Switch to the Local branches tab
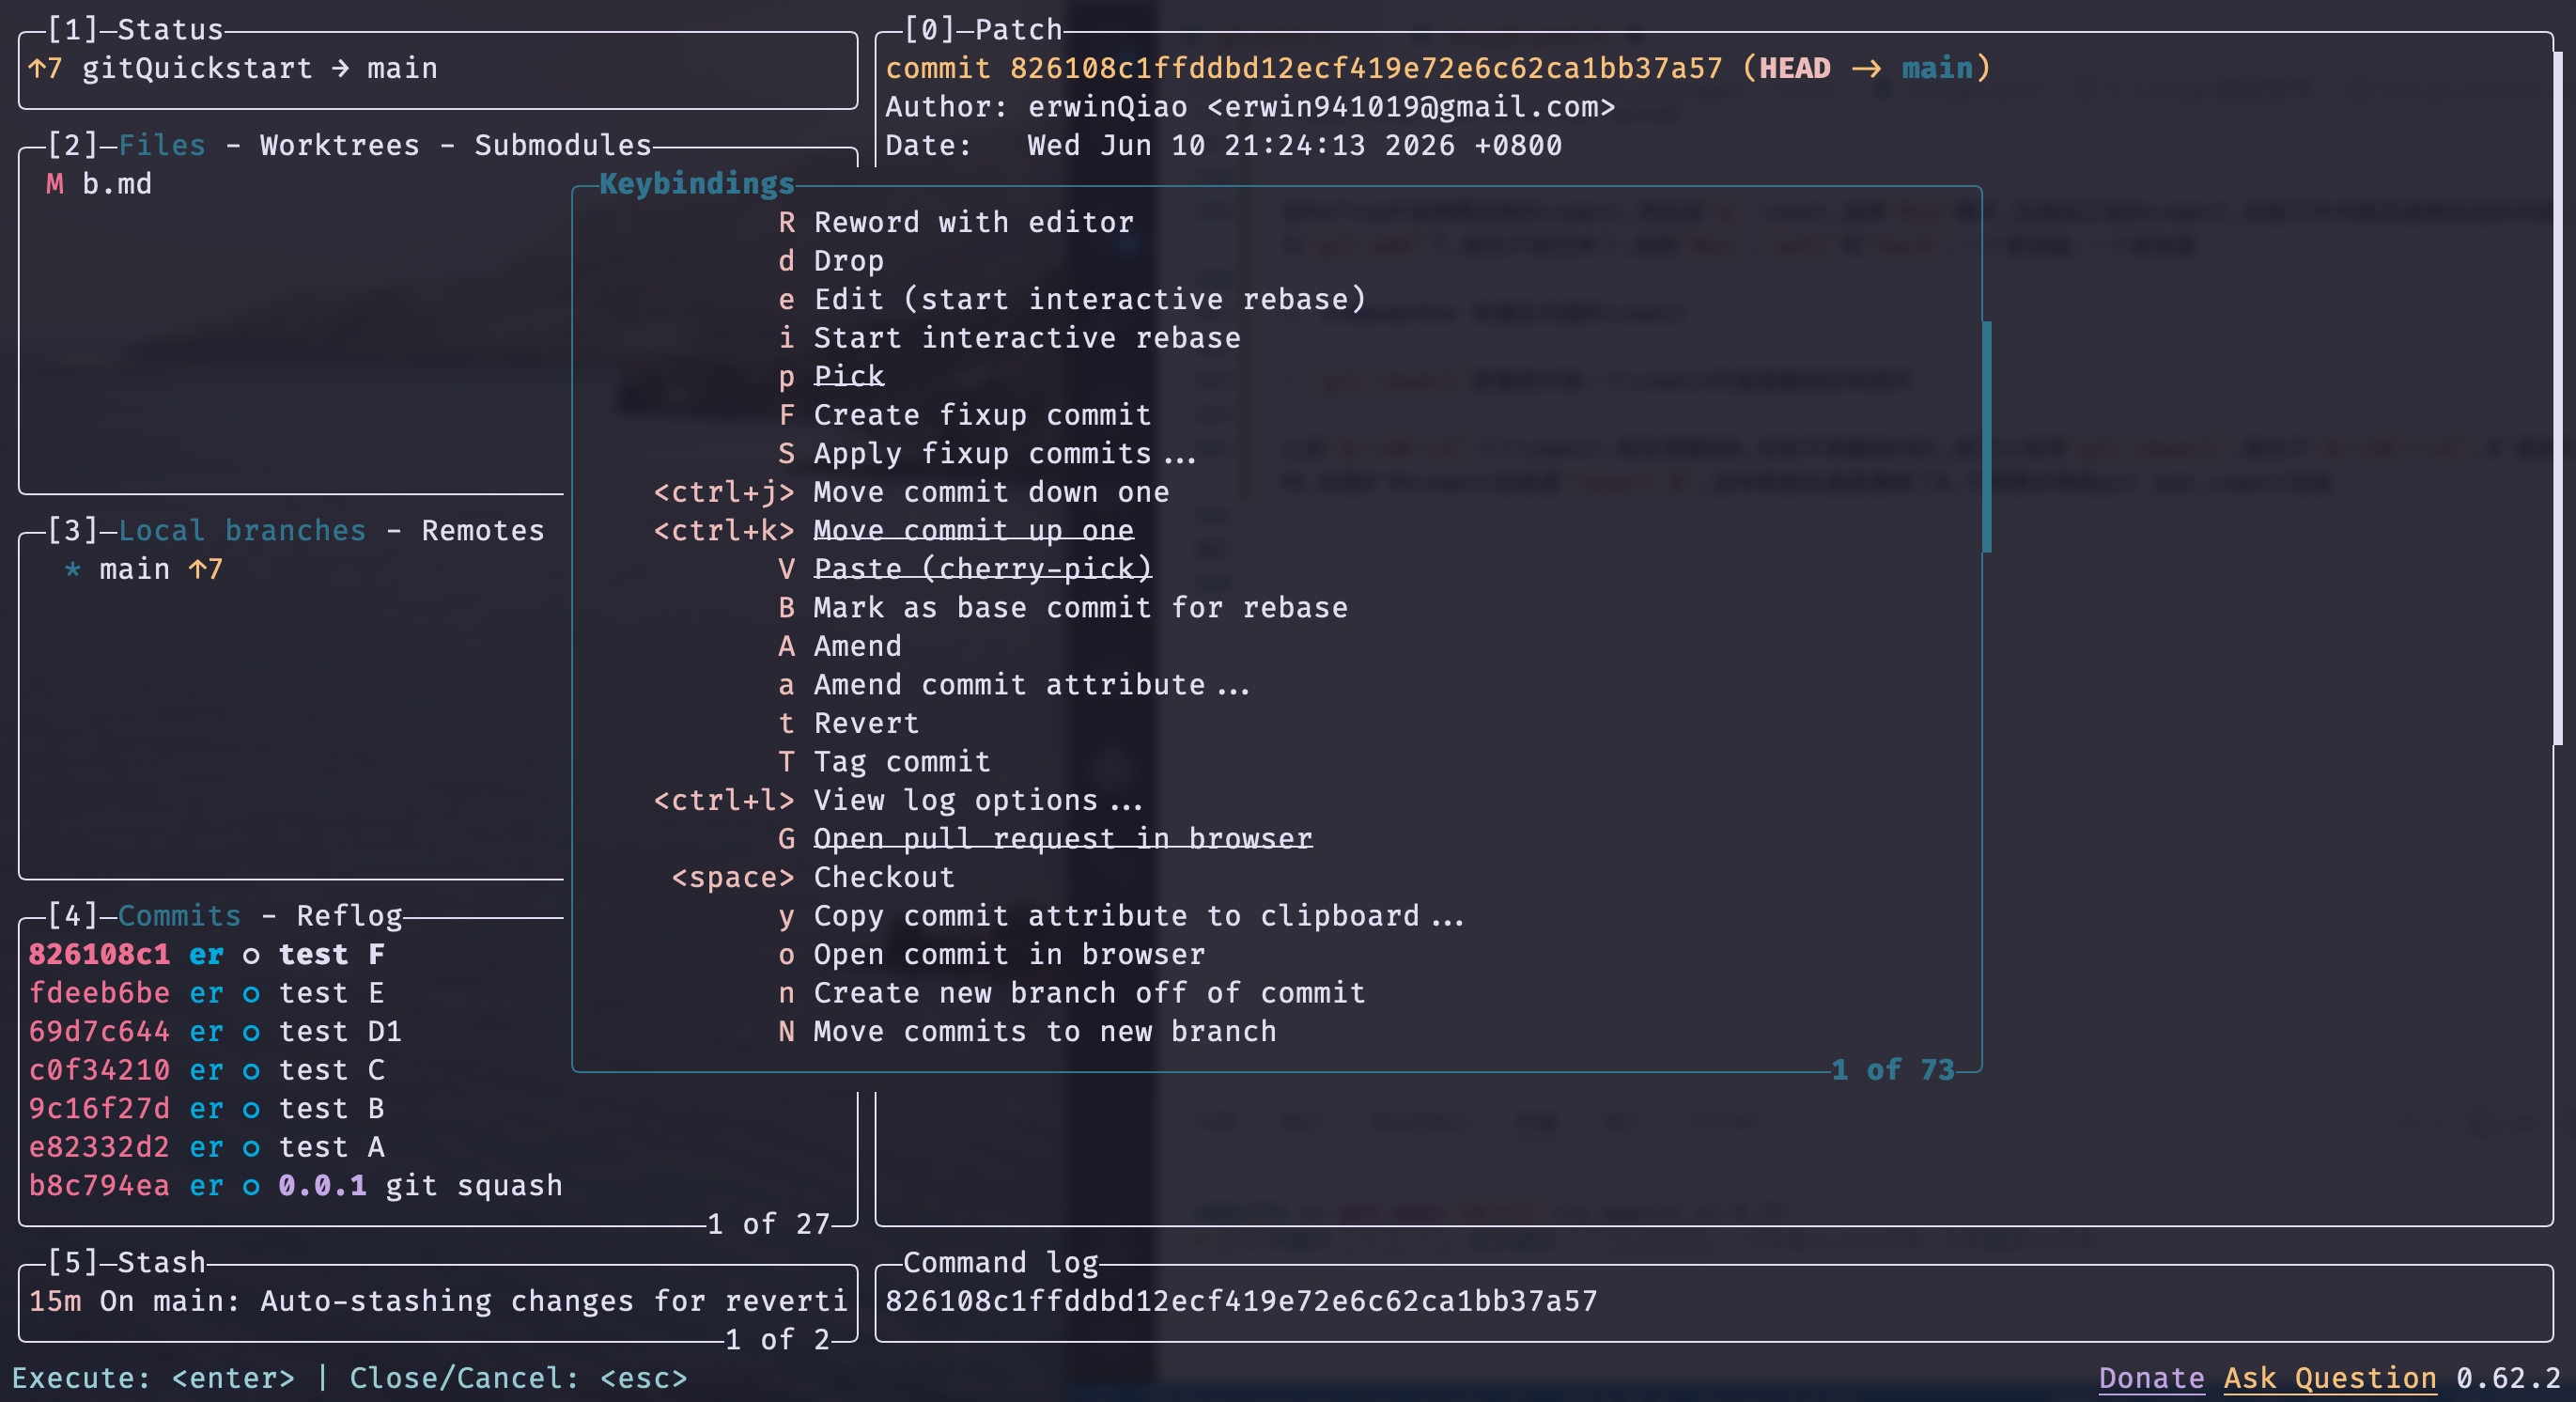The height and width of the screenshot is (1402, 2576). (x=243, y=530)
